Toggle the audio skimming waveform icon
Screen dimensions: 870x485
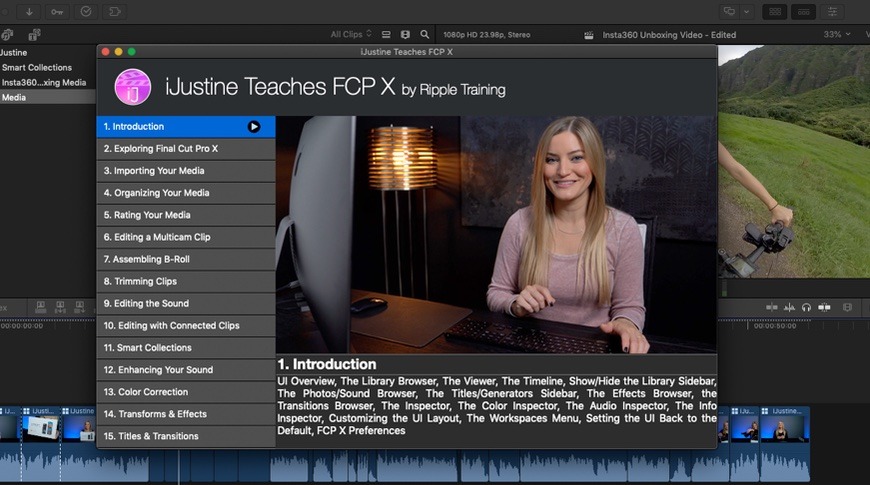point(789,307)
